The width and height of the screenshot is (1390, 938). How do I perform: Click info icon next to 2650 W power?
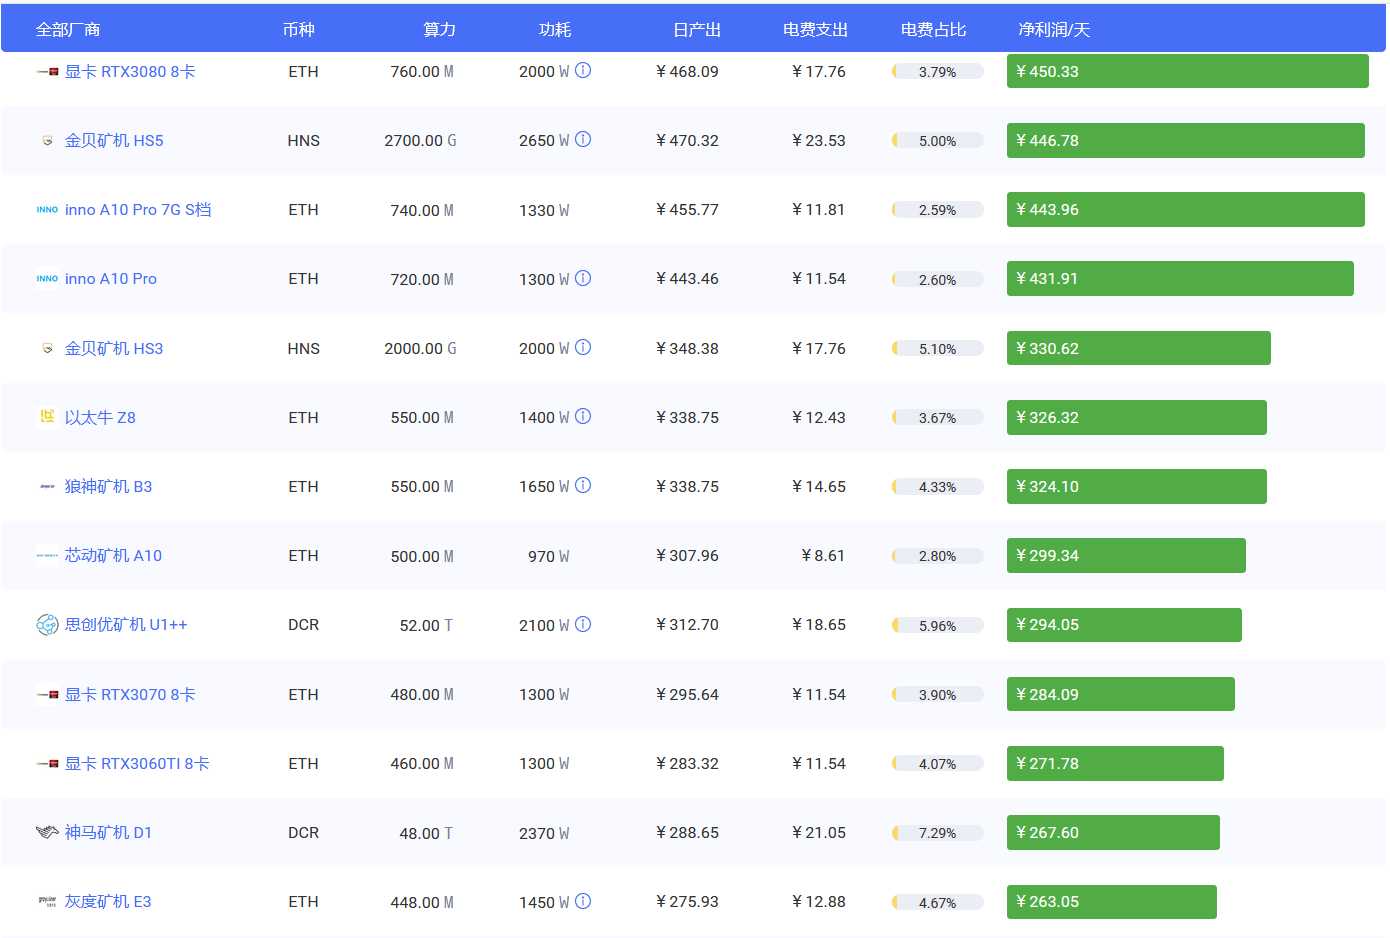coord(583,140)
